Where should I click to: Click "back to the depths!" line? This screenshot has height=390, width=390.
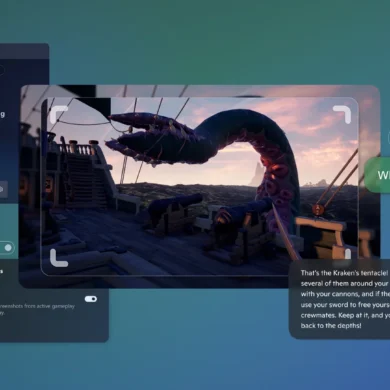point(331,326)
